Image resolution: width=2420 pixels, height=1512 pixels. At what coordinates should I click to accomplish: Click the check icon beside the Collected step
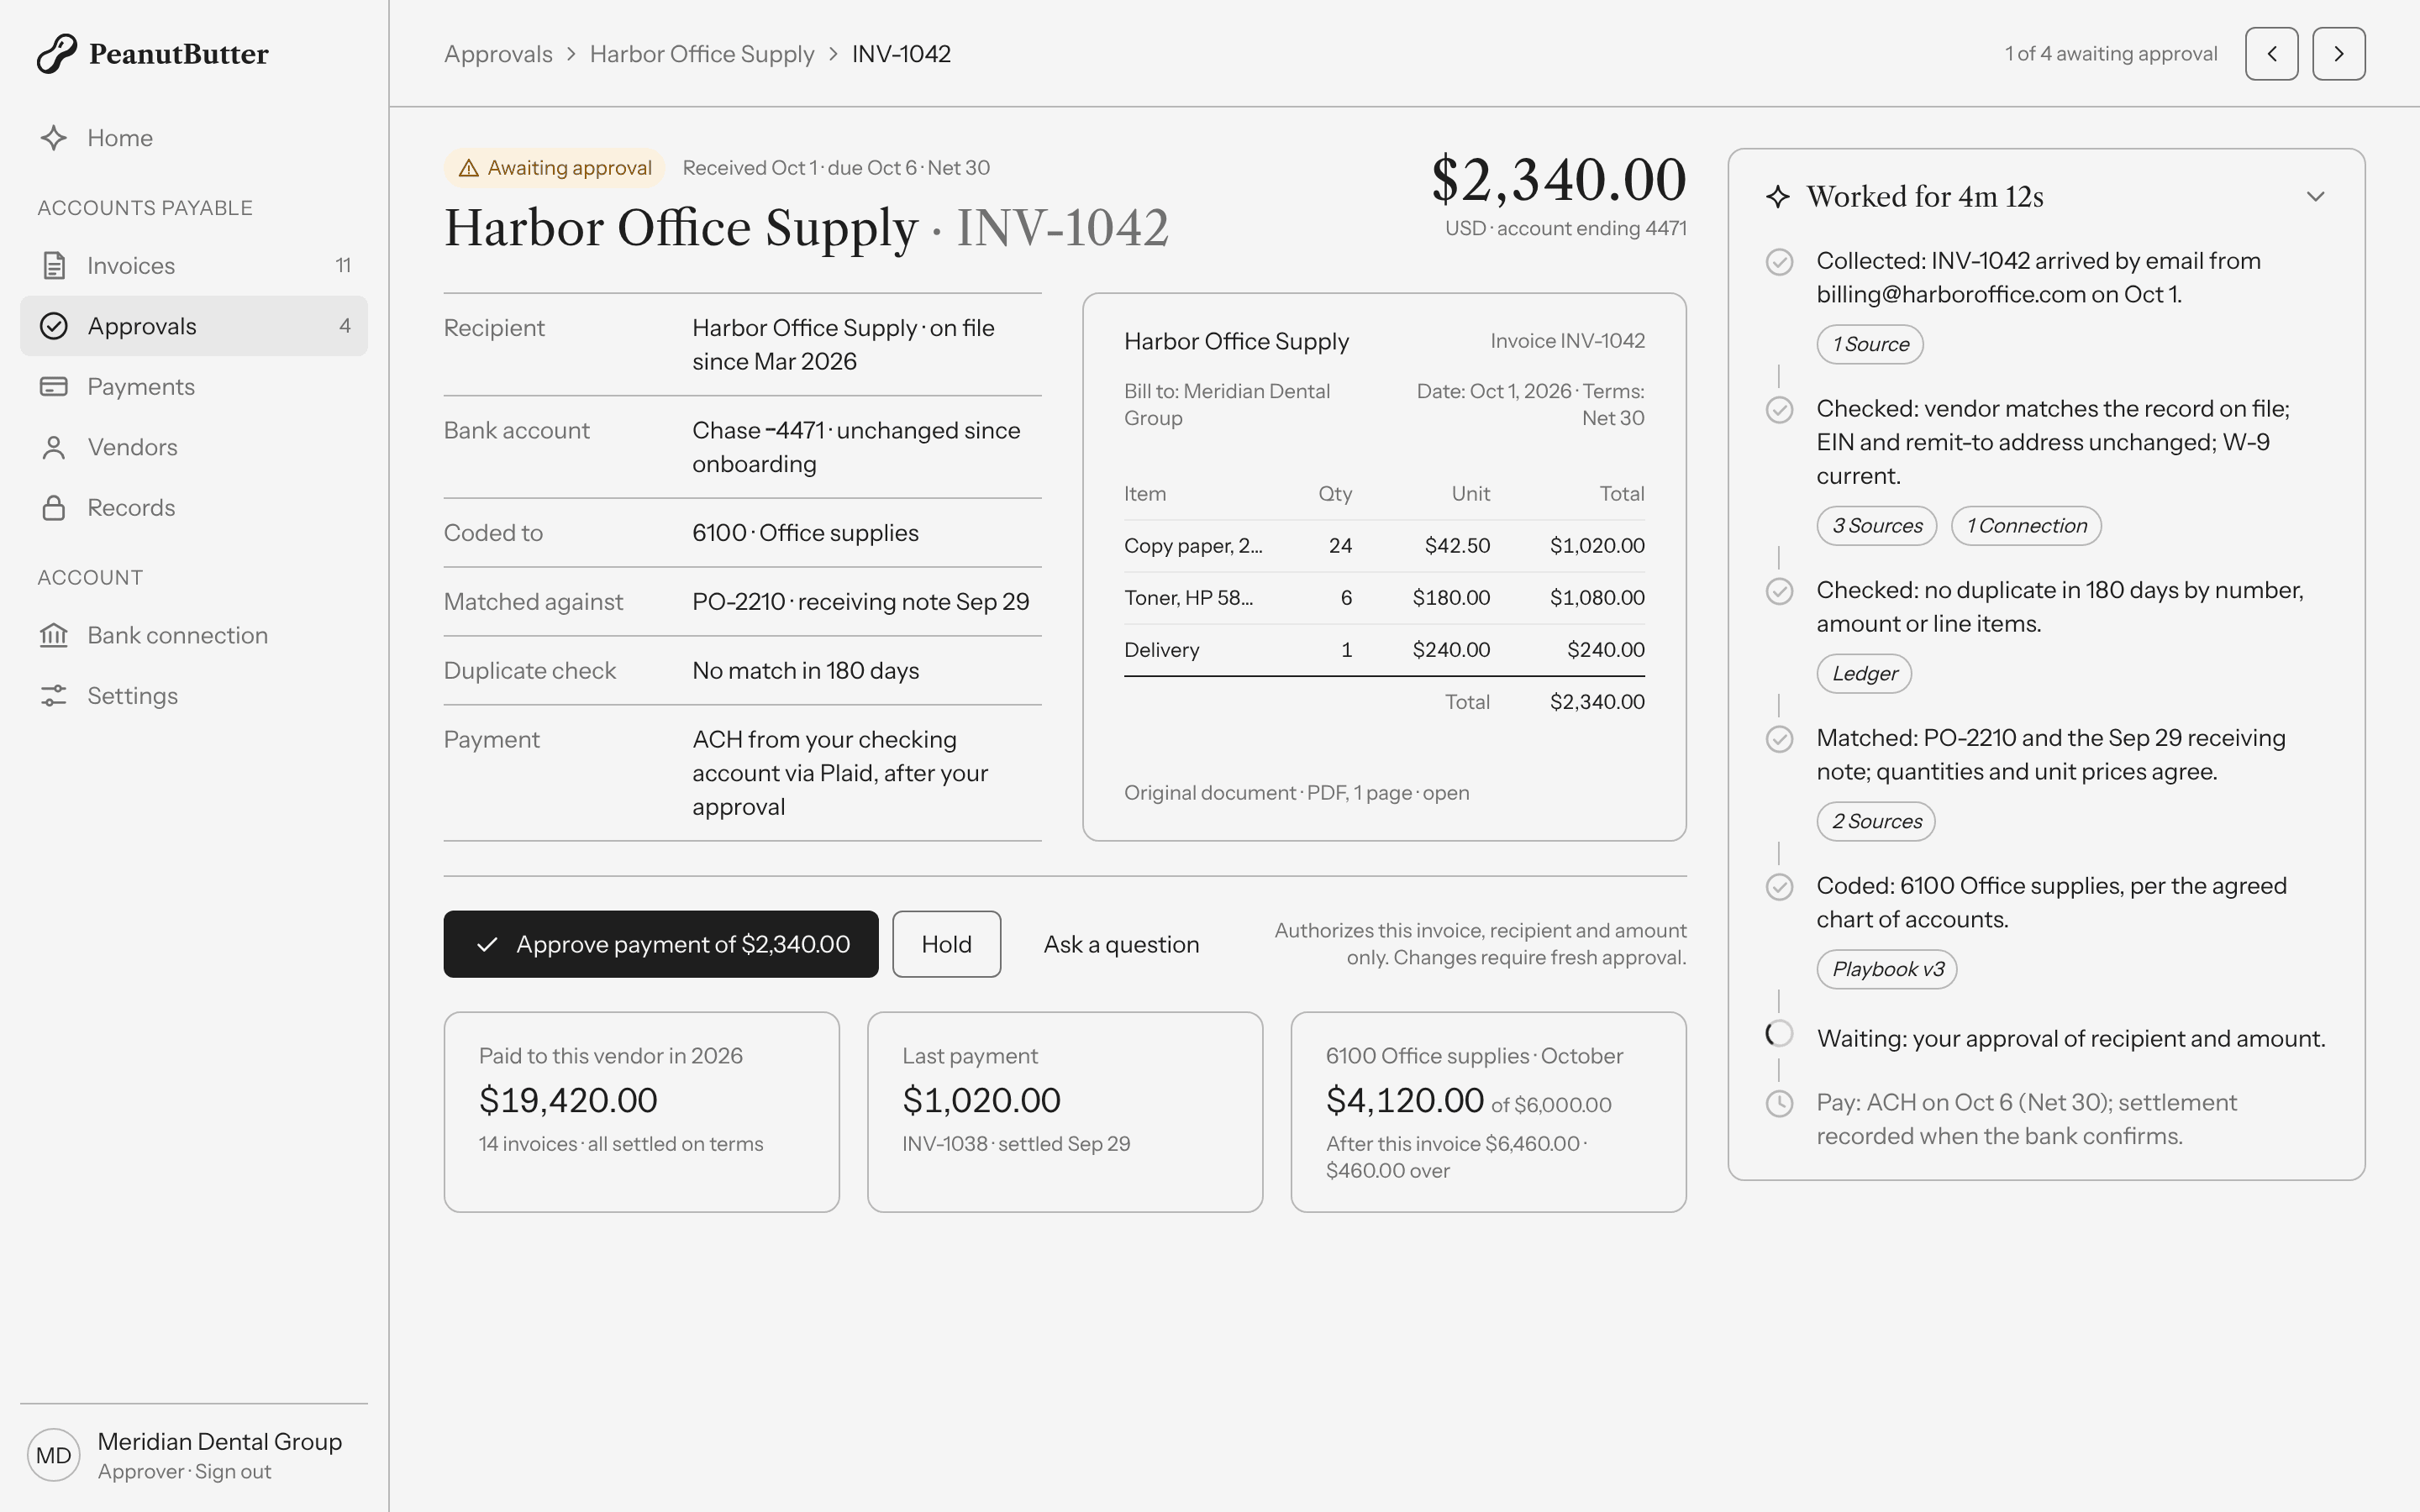[1779, 262]
